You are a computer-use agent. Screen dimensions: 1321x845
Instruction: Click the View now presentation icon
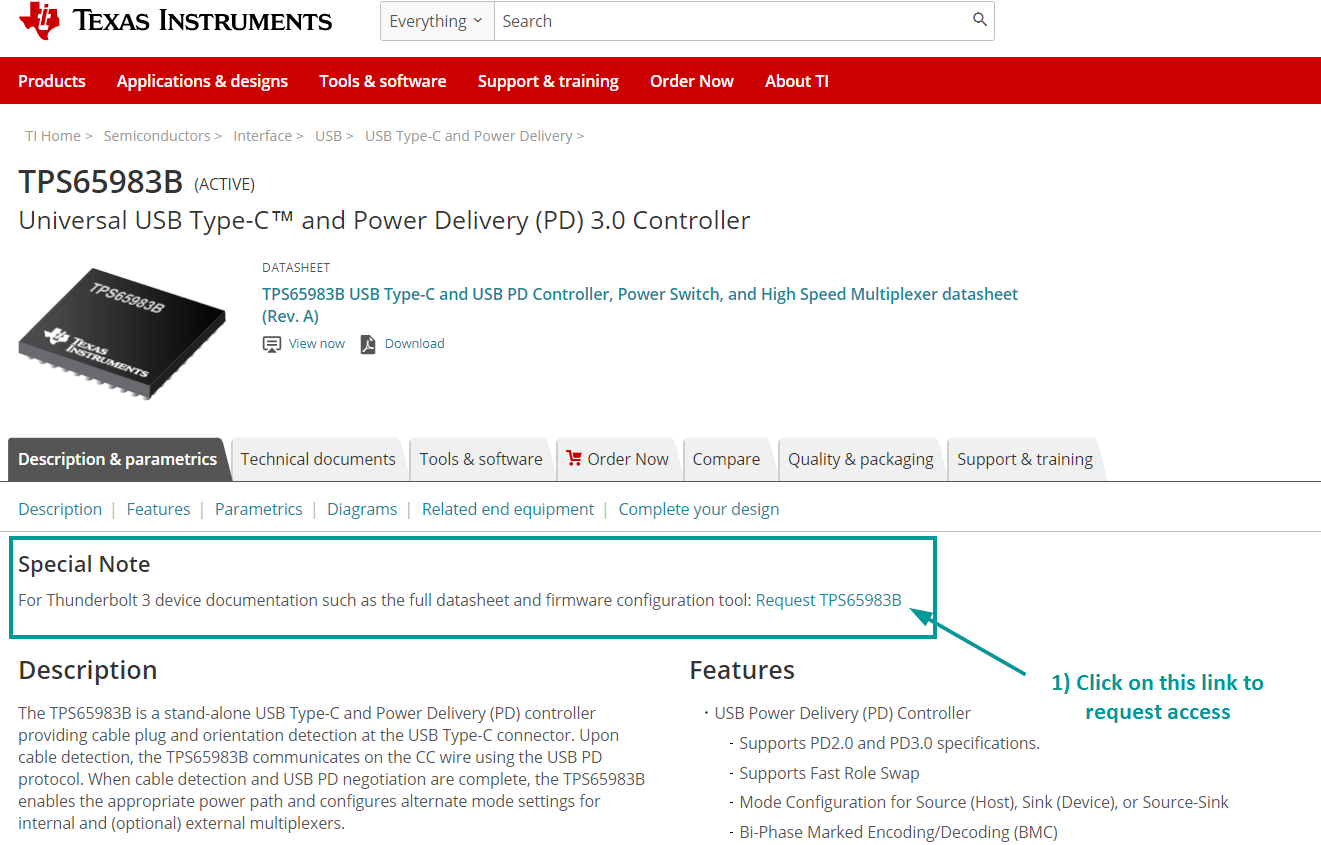[272, 344]
